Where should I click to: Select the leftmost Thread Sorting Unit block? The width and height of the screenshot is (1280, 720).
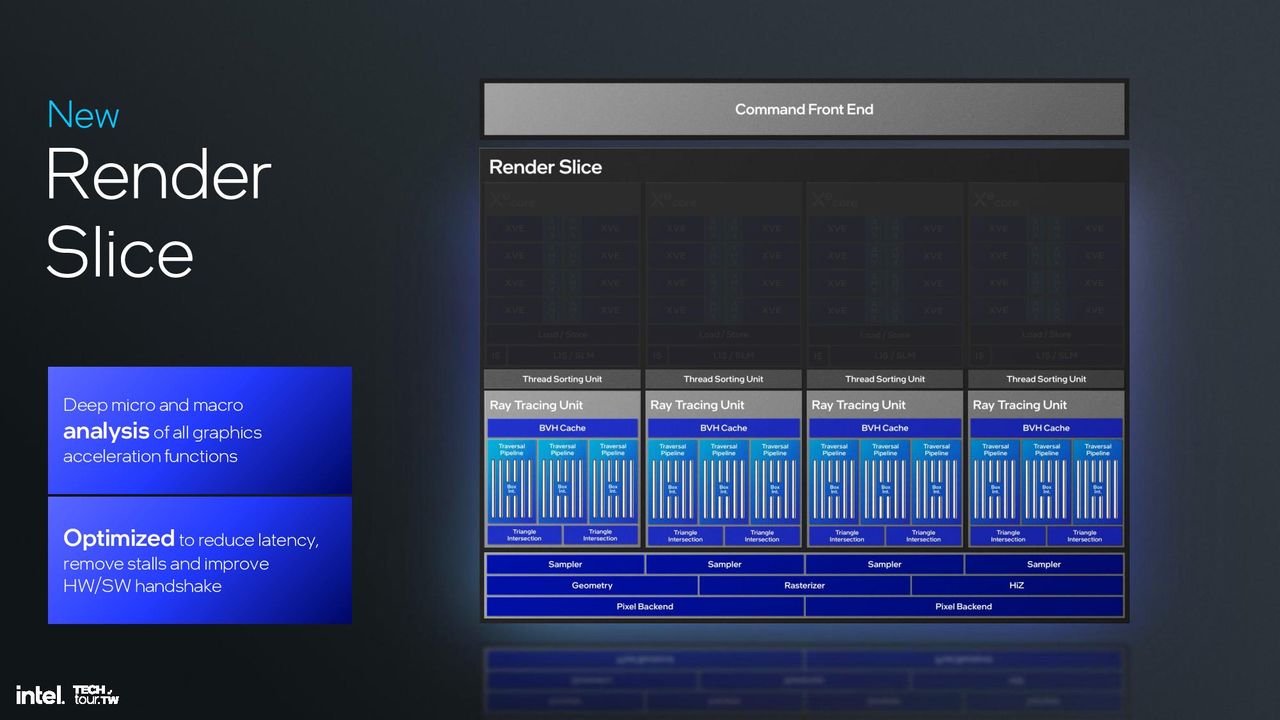click(562, 379)
